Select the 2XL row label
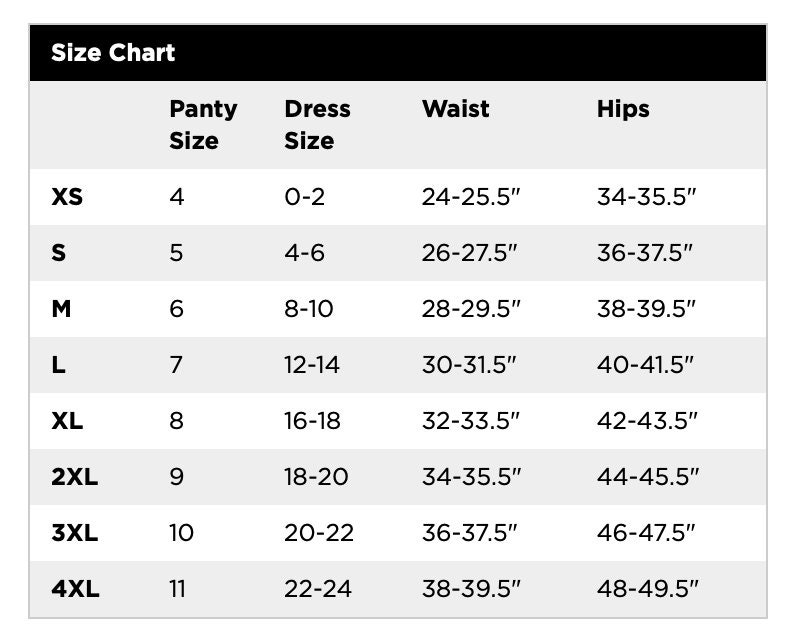Viewport: 800px width, 642px height. pyautogui.click(x=74, y=477)
